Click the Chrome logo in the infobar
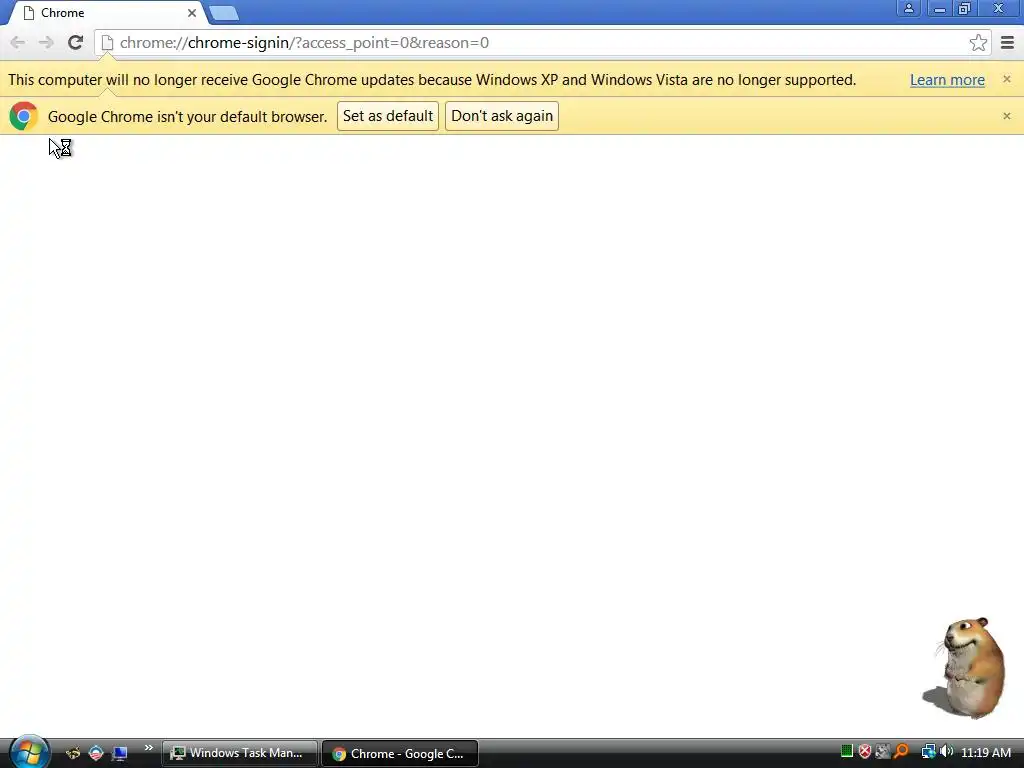This screenshot has height=768, width=1024. point(24,116)
